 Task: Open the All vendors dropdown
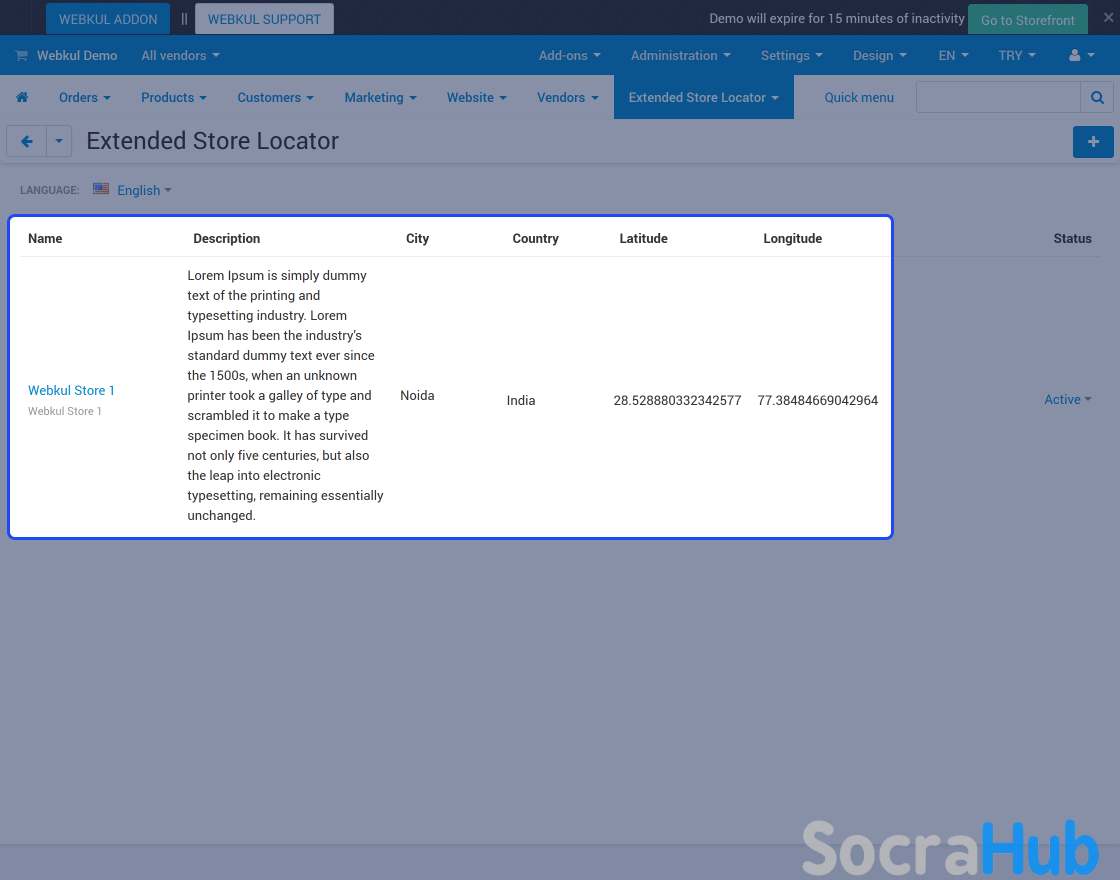[x=180, y=55]
